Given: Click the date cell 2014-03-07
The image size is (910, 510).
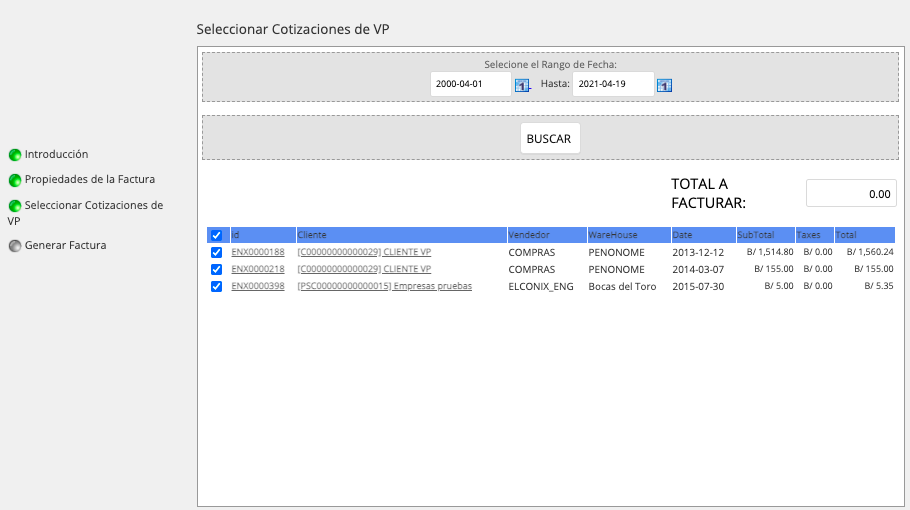Looking at the screenshot, I should pyautogui.click(x=698, y=269).
